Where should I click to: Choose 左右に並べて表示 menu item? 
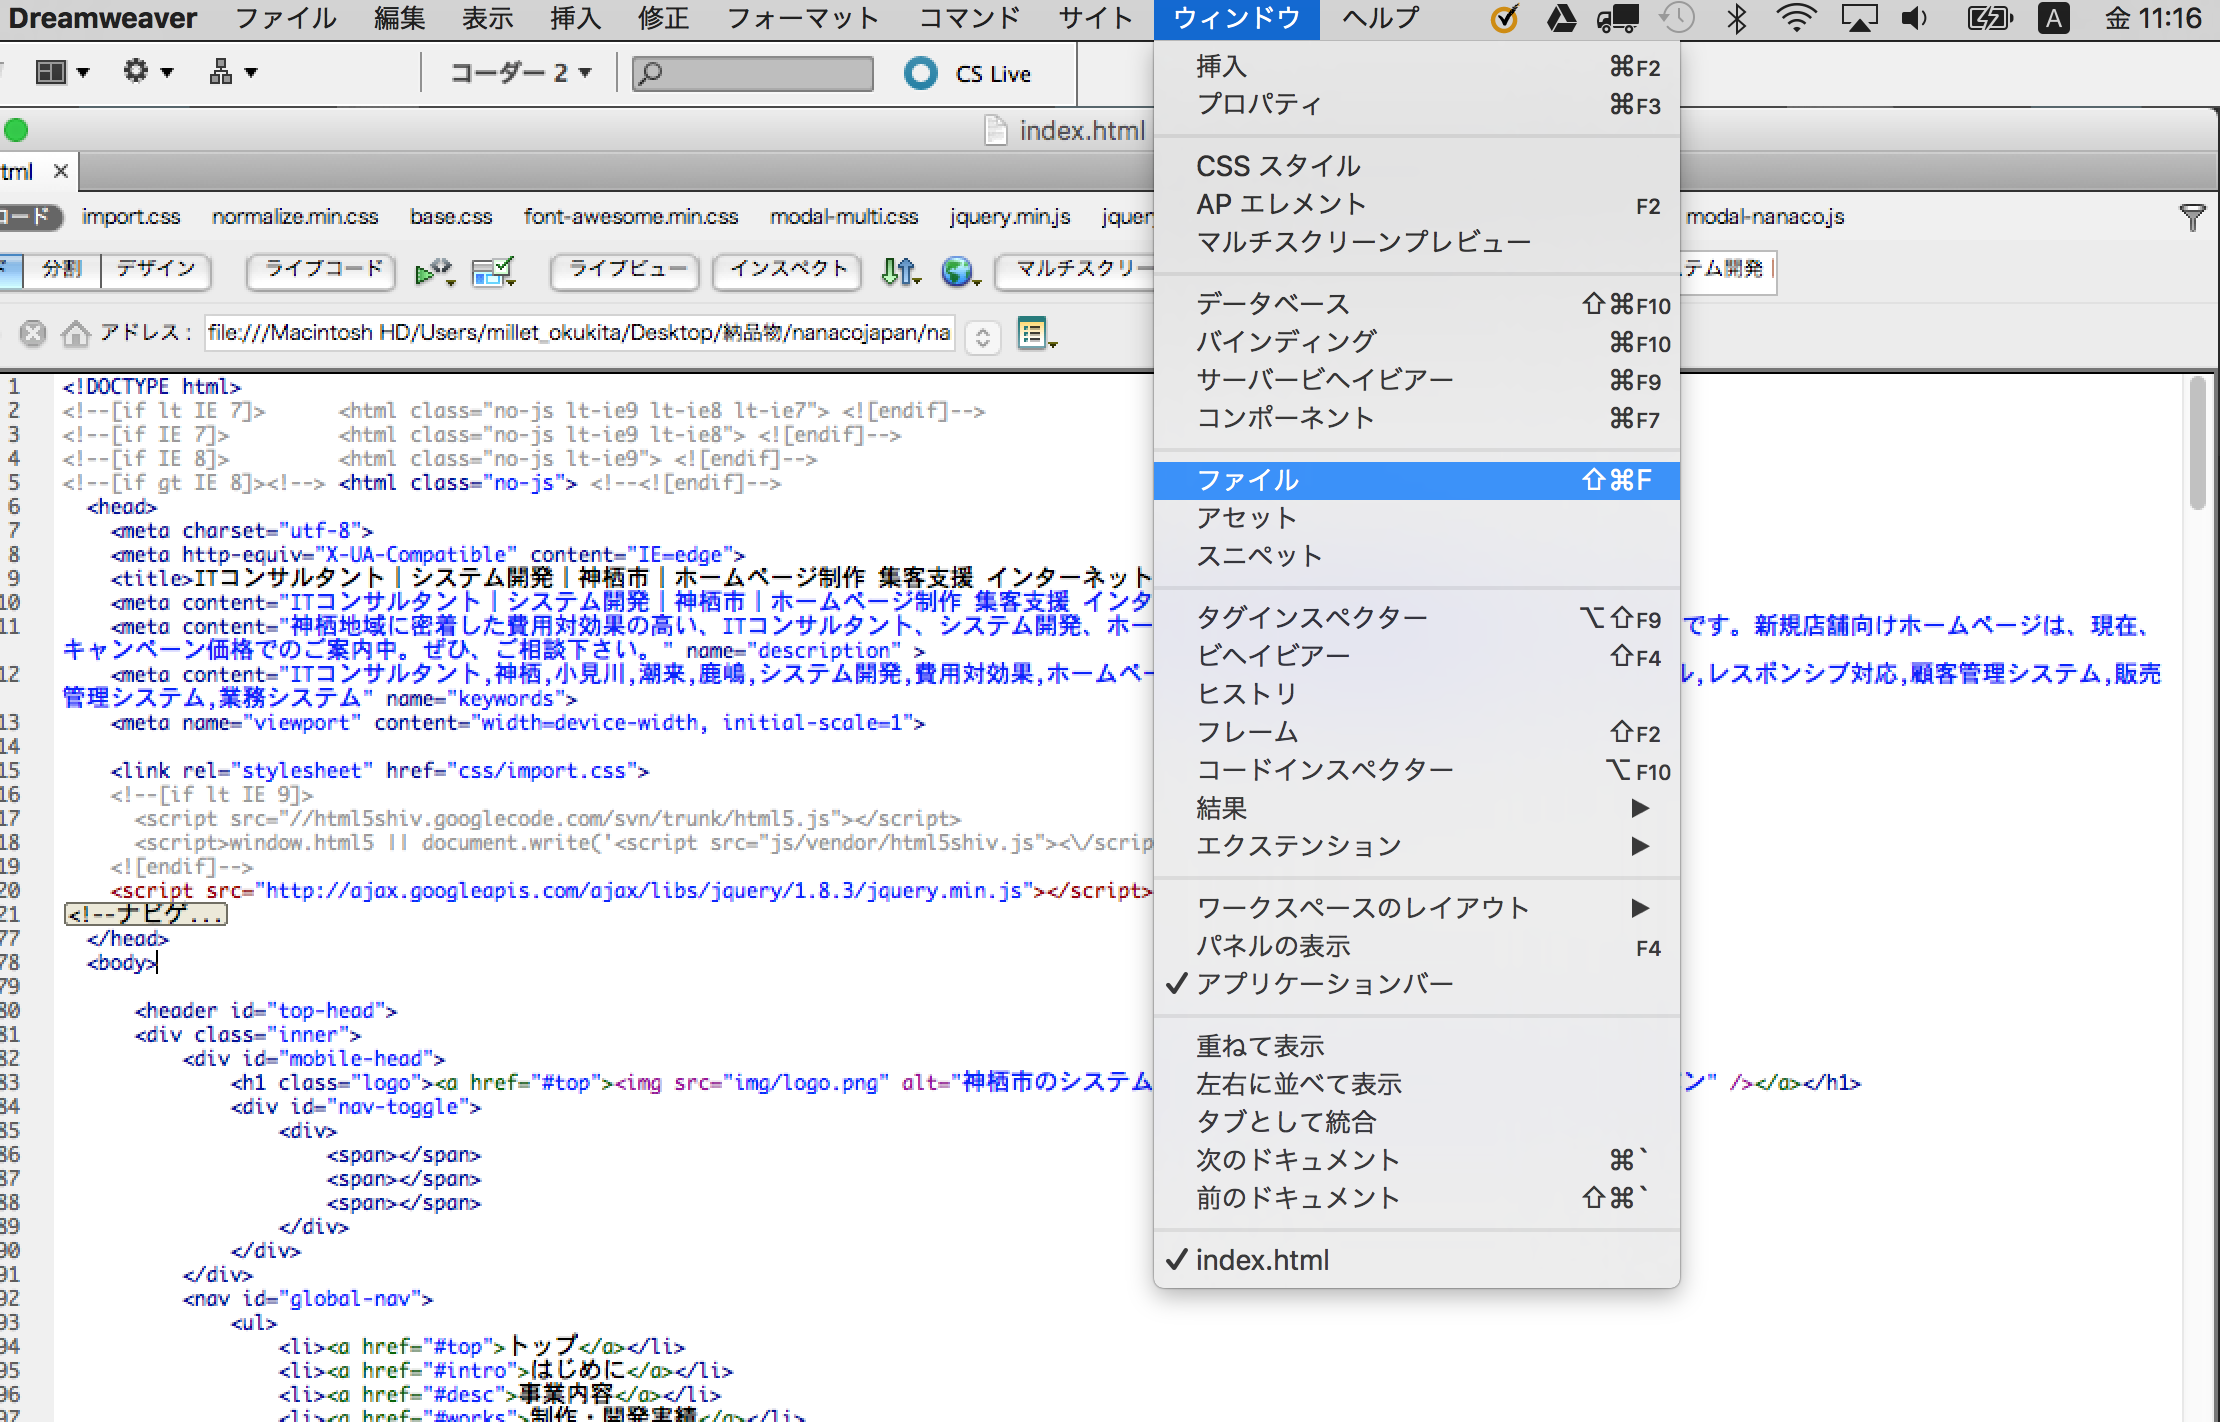tap(1416, 1084)
